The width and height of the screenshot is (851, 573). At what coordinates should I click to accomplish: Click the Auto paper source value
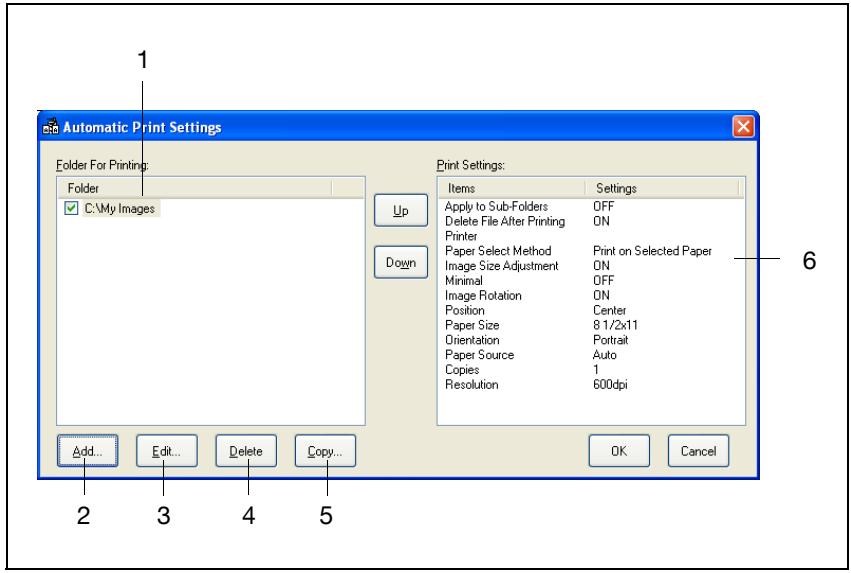tap(604, 354)
